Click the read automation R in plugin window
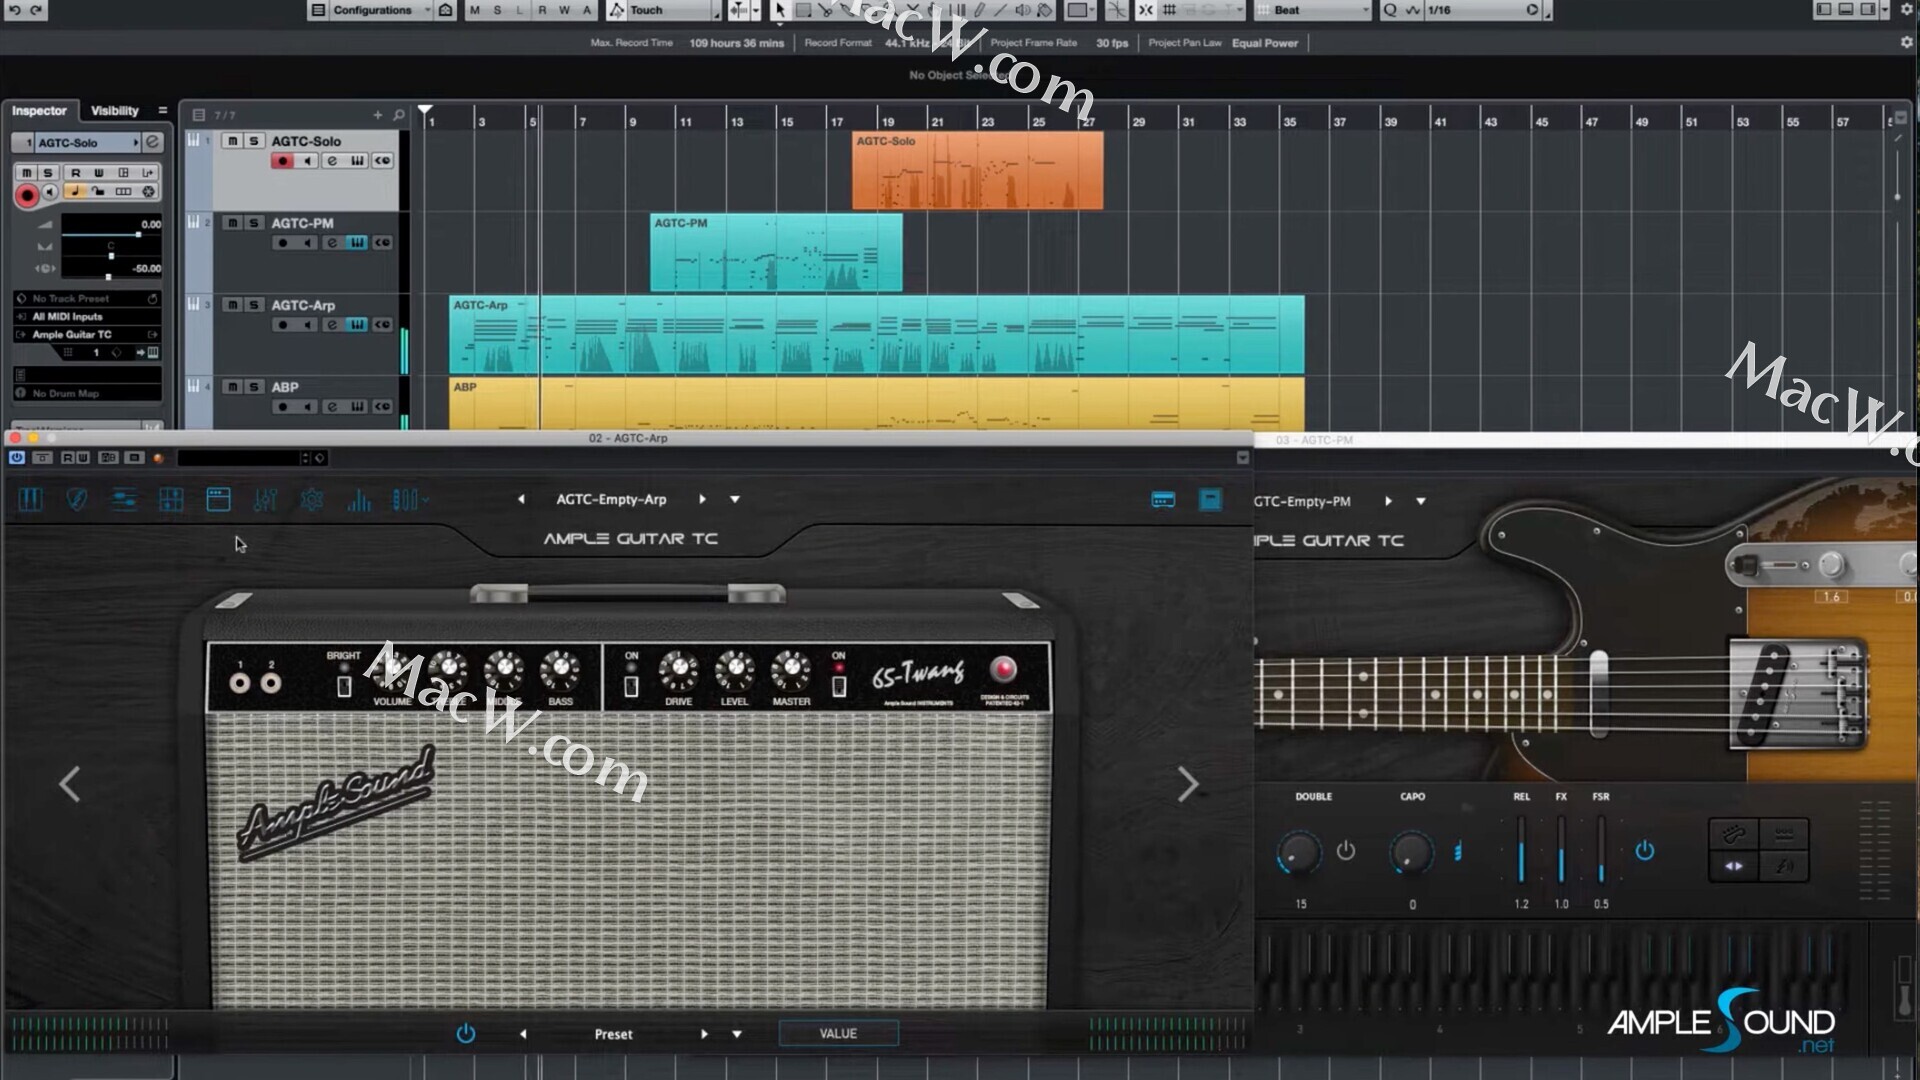The height and width of the screenshot is (1080, 1920). click(x=68, y=458)
